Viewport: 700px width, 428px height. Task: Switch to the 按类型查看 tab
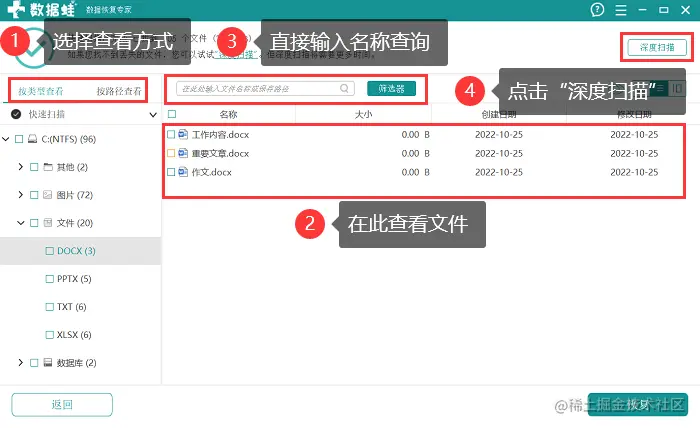[x=41, y=91]
